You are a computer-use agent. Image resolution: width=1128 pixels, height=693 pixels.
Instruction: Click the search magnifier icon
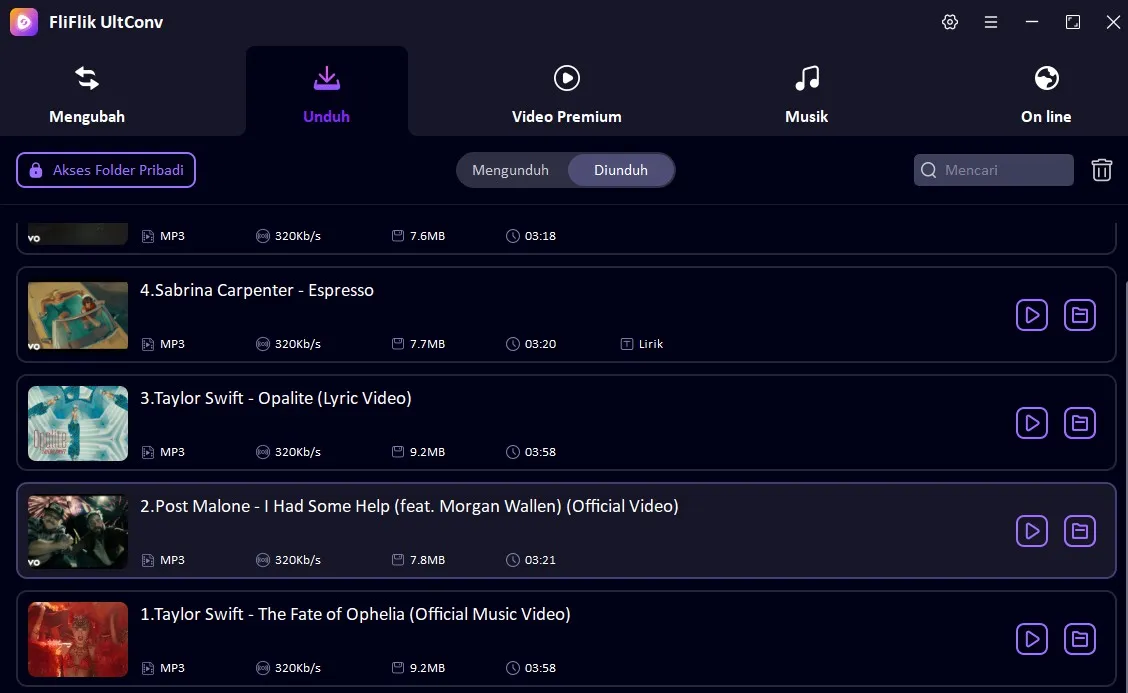point(928,170)
